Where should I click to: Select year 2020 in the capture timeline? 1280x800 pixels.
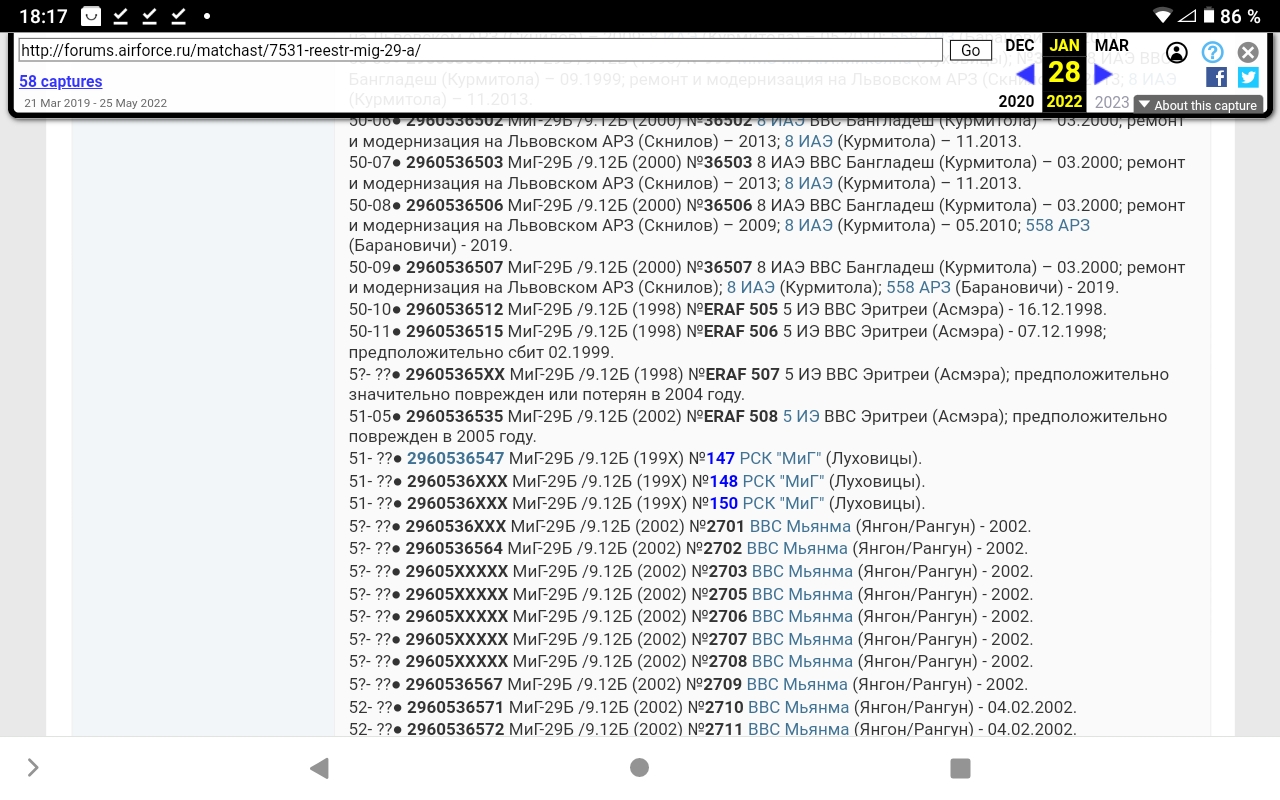[x=1016, y=101]
